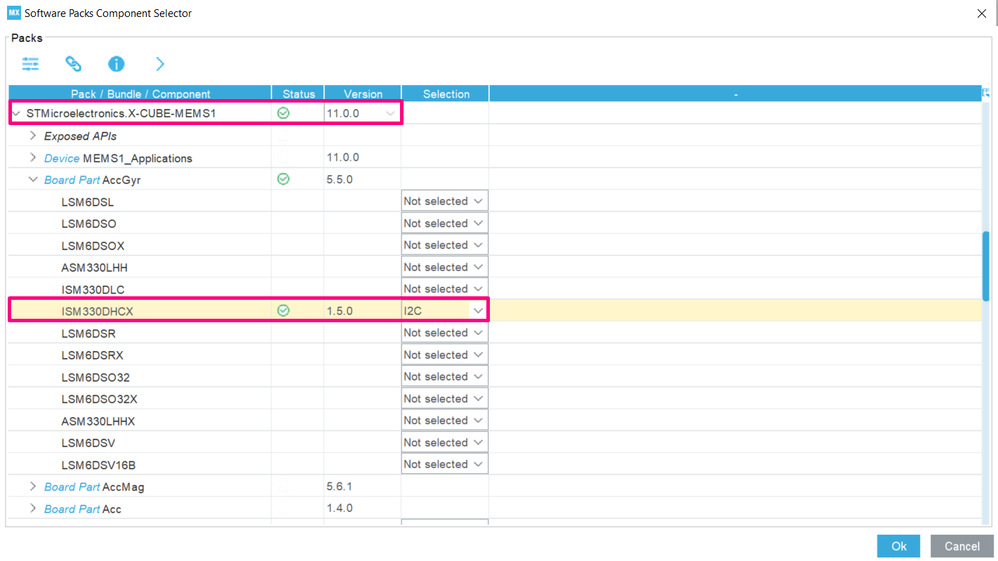Click the STM32CubeMX logo in title bar
The image size is (998, 561).
[13, 13]
